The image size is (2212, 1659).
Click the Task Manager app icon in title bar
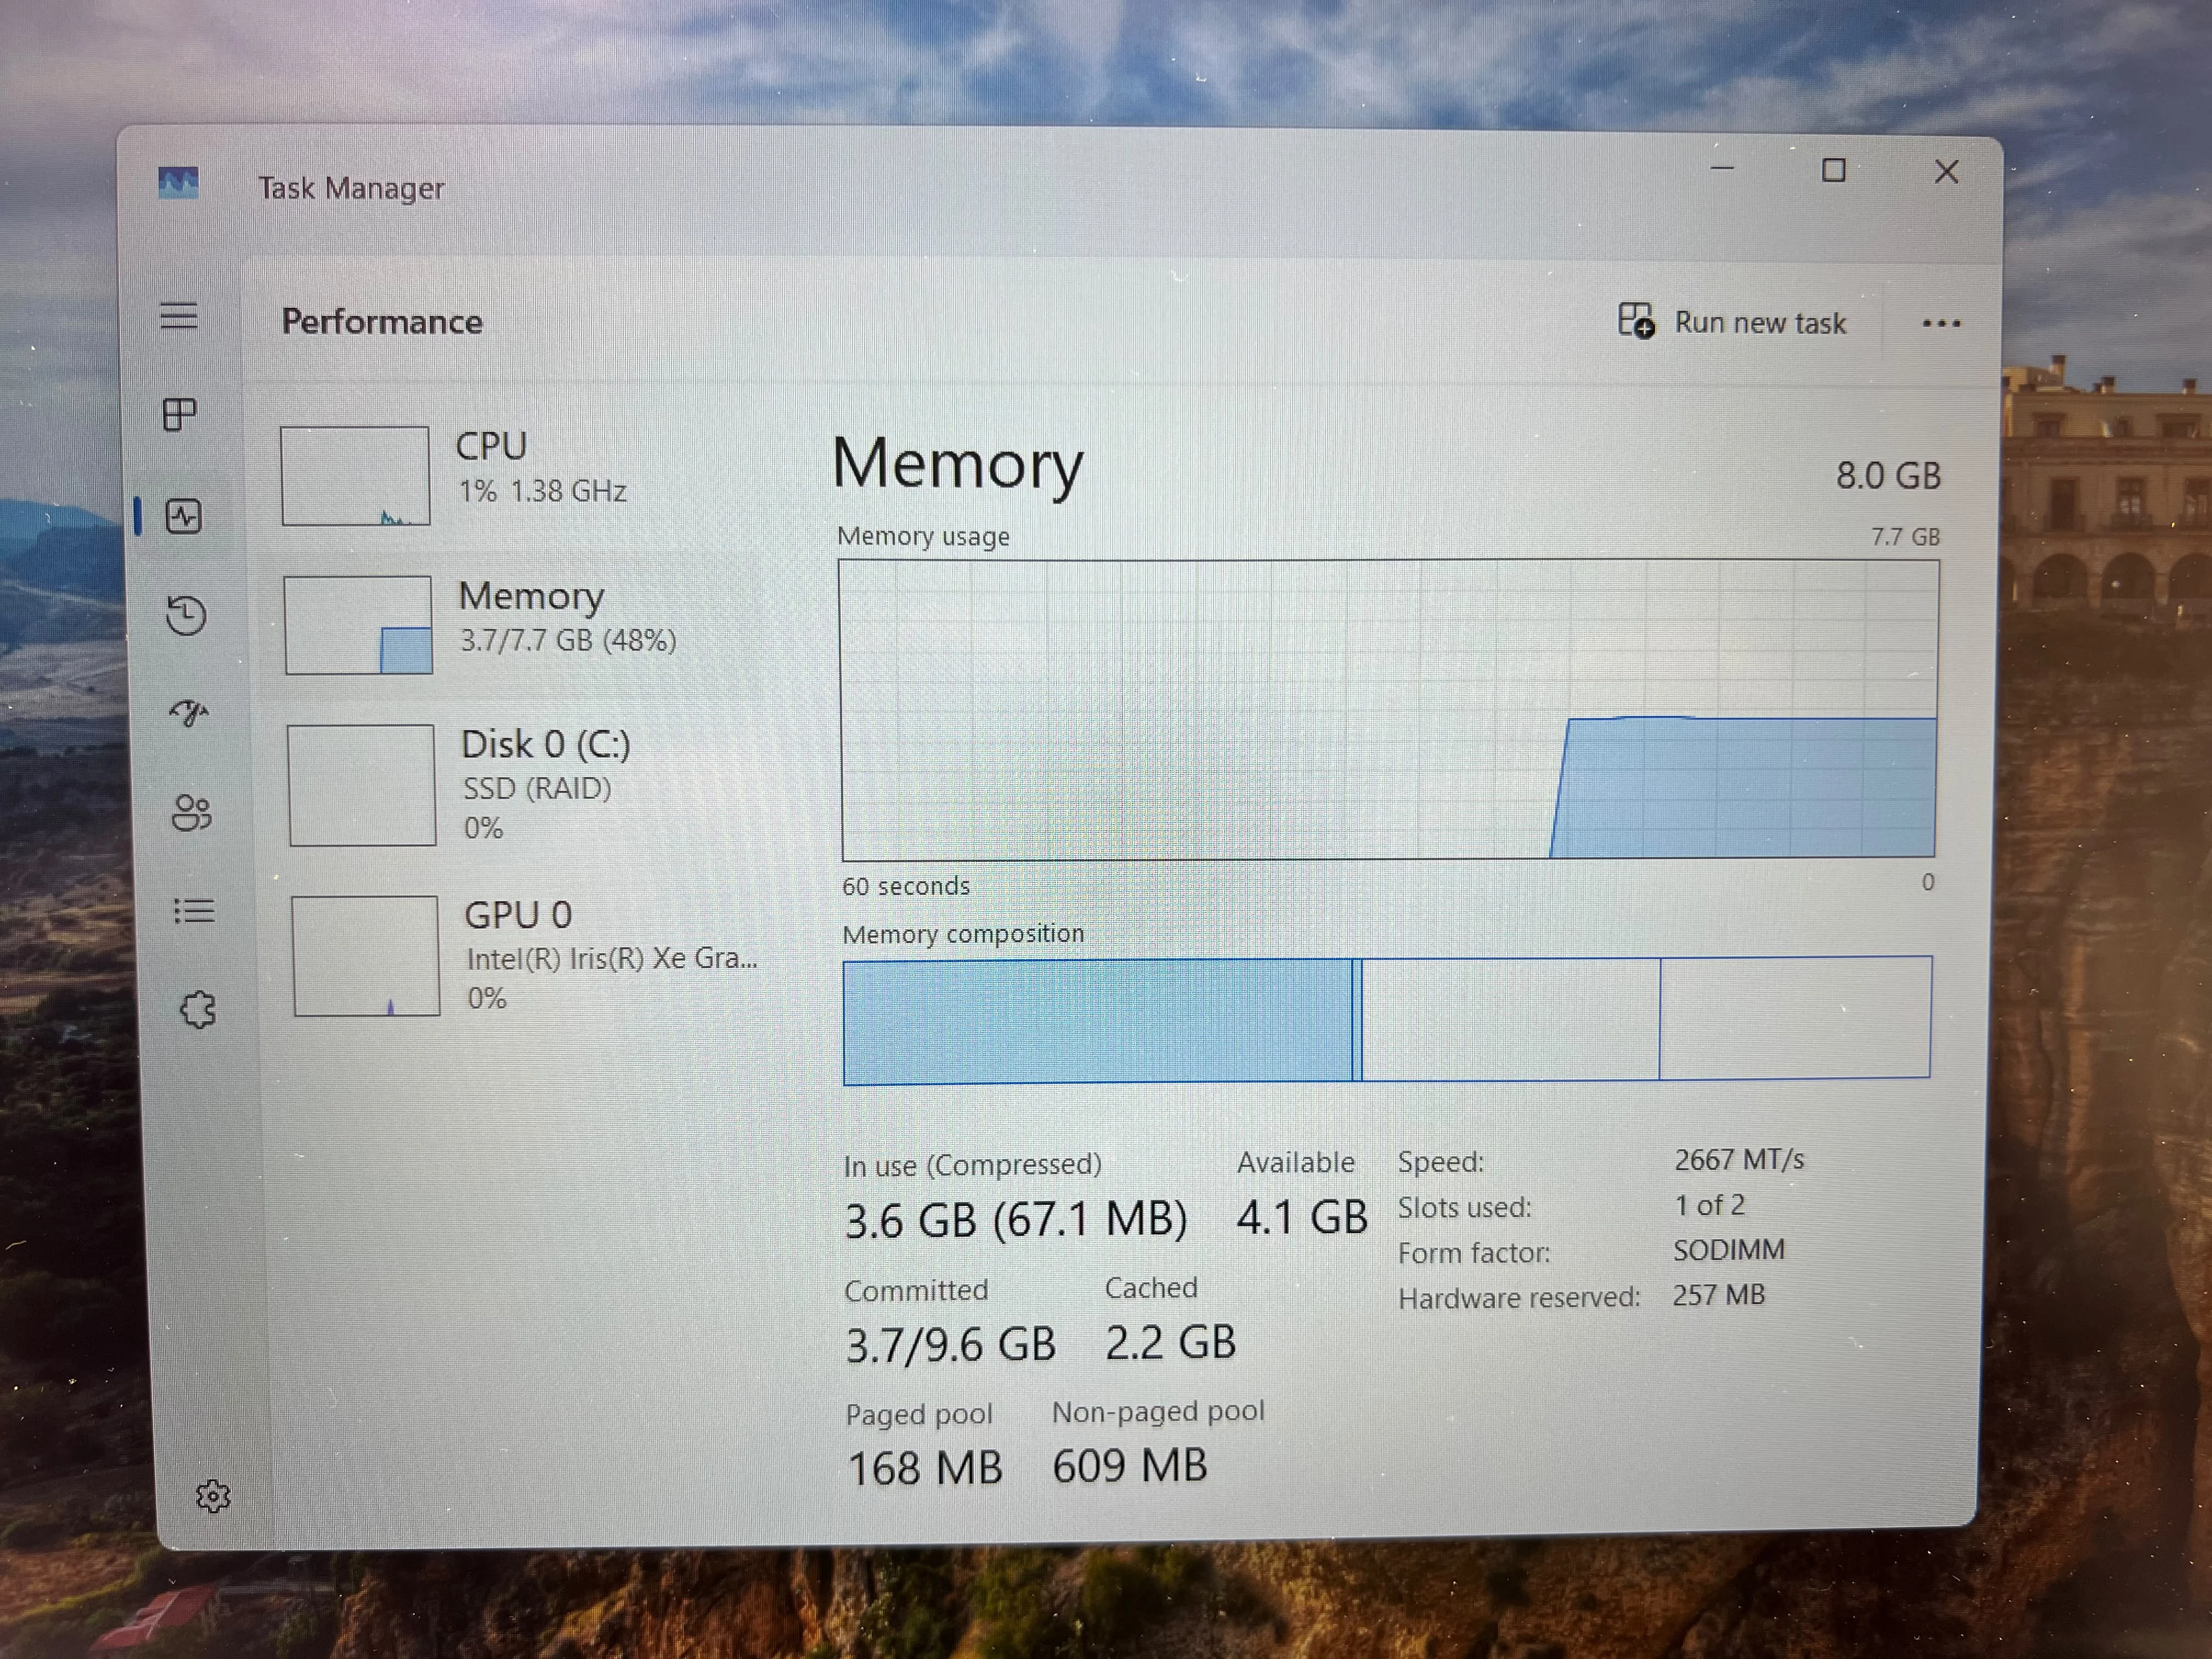tap(178, 183)
